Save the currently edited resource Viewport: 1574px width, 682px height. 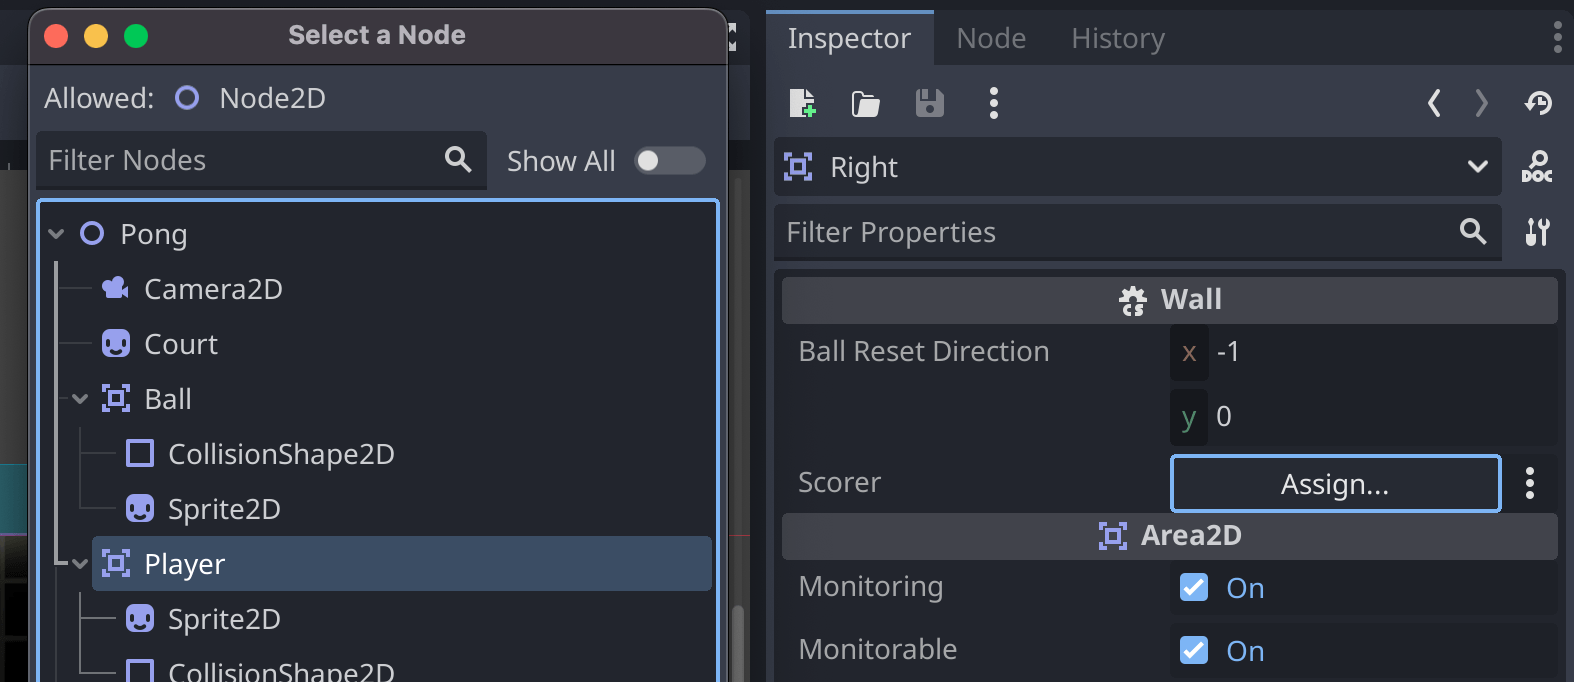929,103
